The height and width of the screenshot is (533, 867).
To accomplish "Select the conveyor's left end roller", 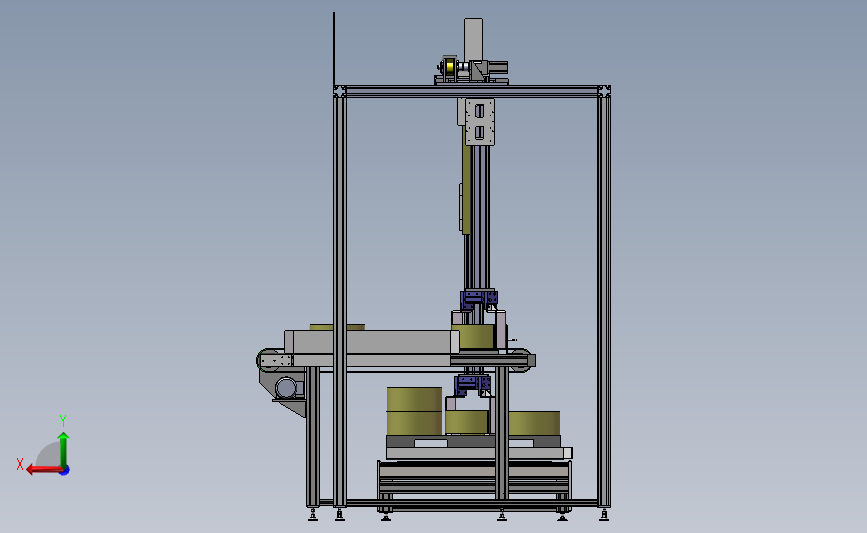I will (x=268, y=360).
